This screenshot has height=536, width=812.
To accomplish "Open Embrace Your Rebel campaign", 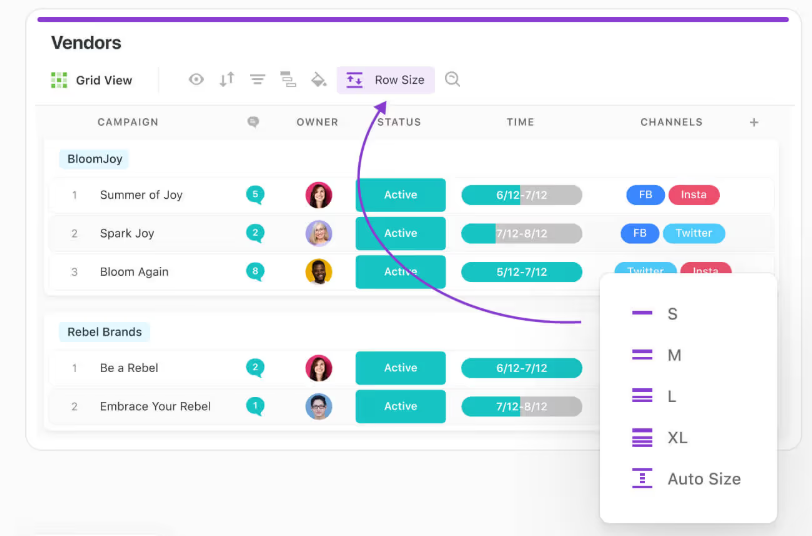I will [x=155, y=407].
